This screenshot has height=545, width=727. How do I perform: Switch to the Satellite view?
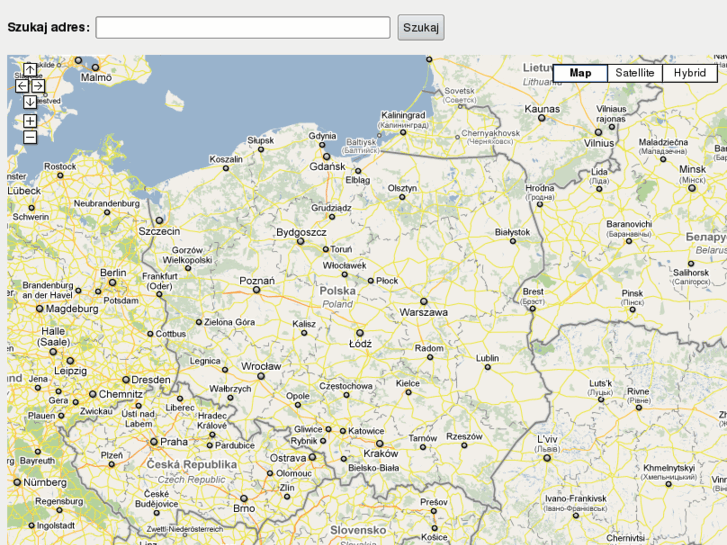coord(635,73)
